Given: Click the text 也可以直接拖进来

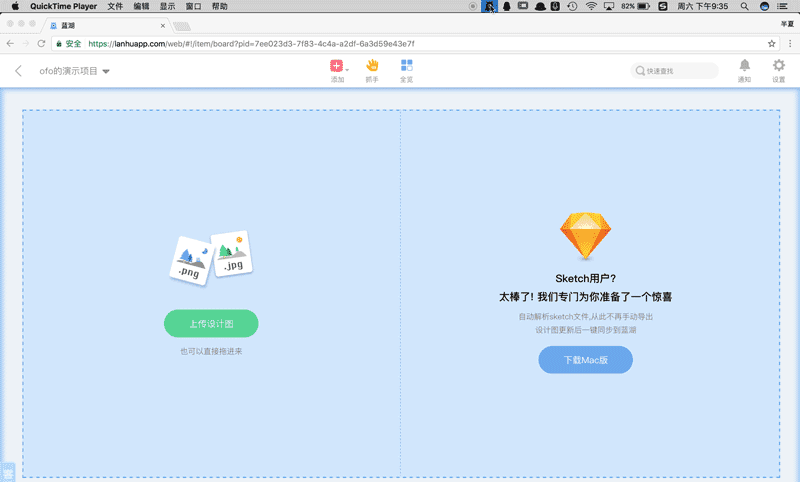Looking at the screenshot, I should coord(211,351).
